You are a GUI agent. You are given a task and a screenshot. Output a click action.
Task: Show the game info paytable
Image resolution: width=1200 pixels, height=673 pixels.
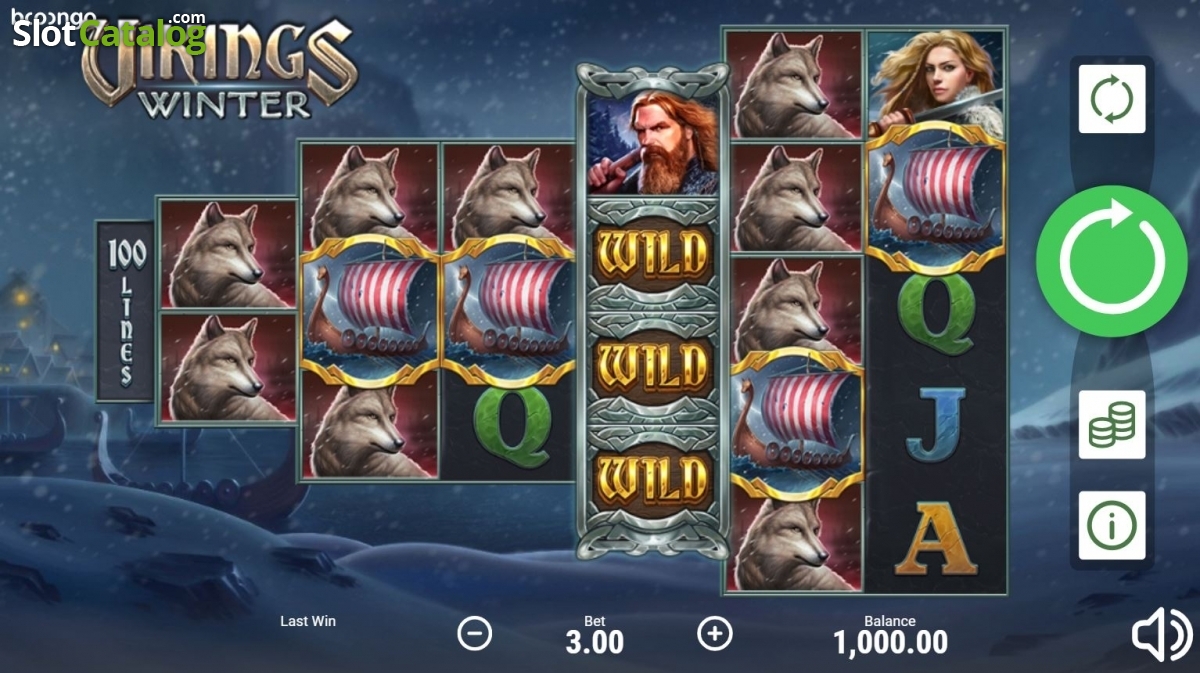click(1112, 526)
